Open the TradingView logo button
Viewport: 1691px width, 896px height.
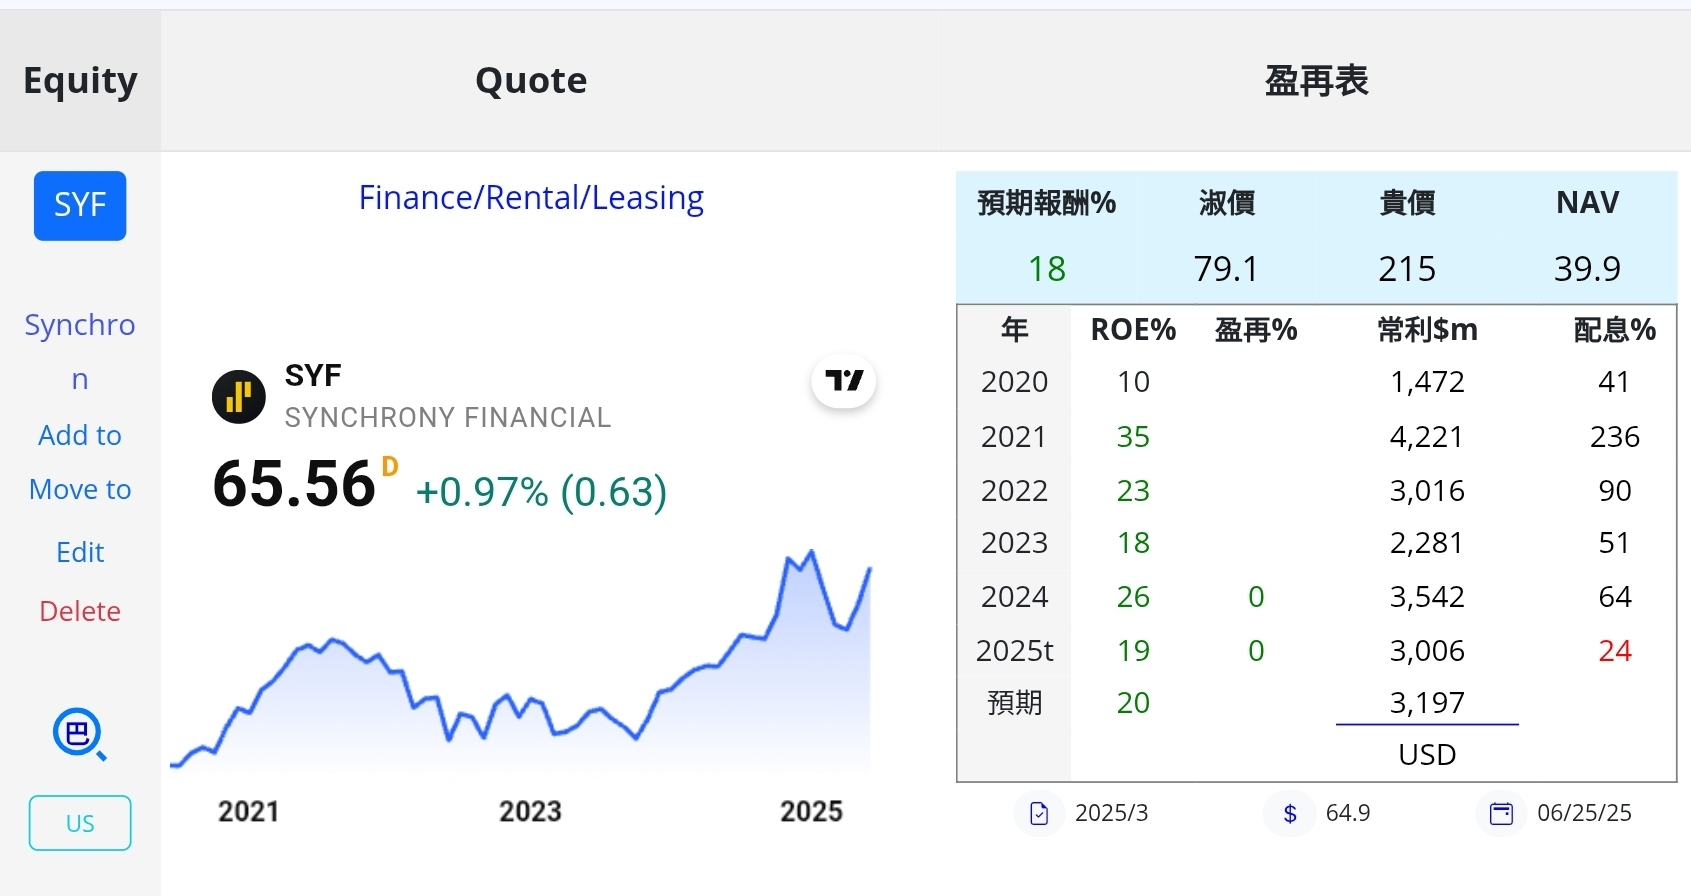point(844,381)
